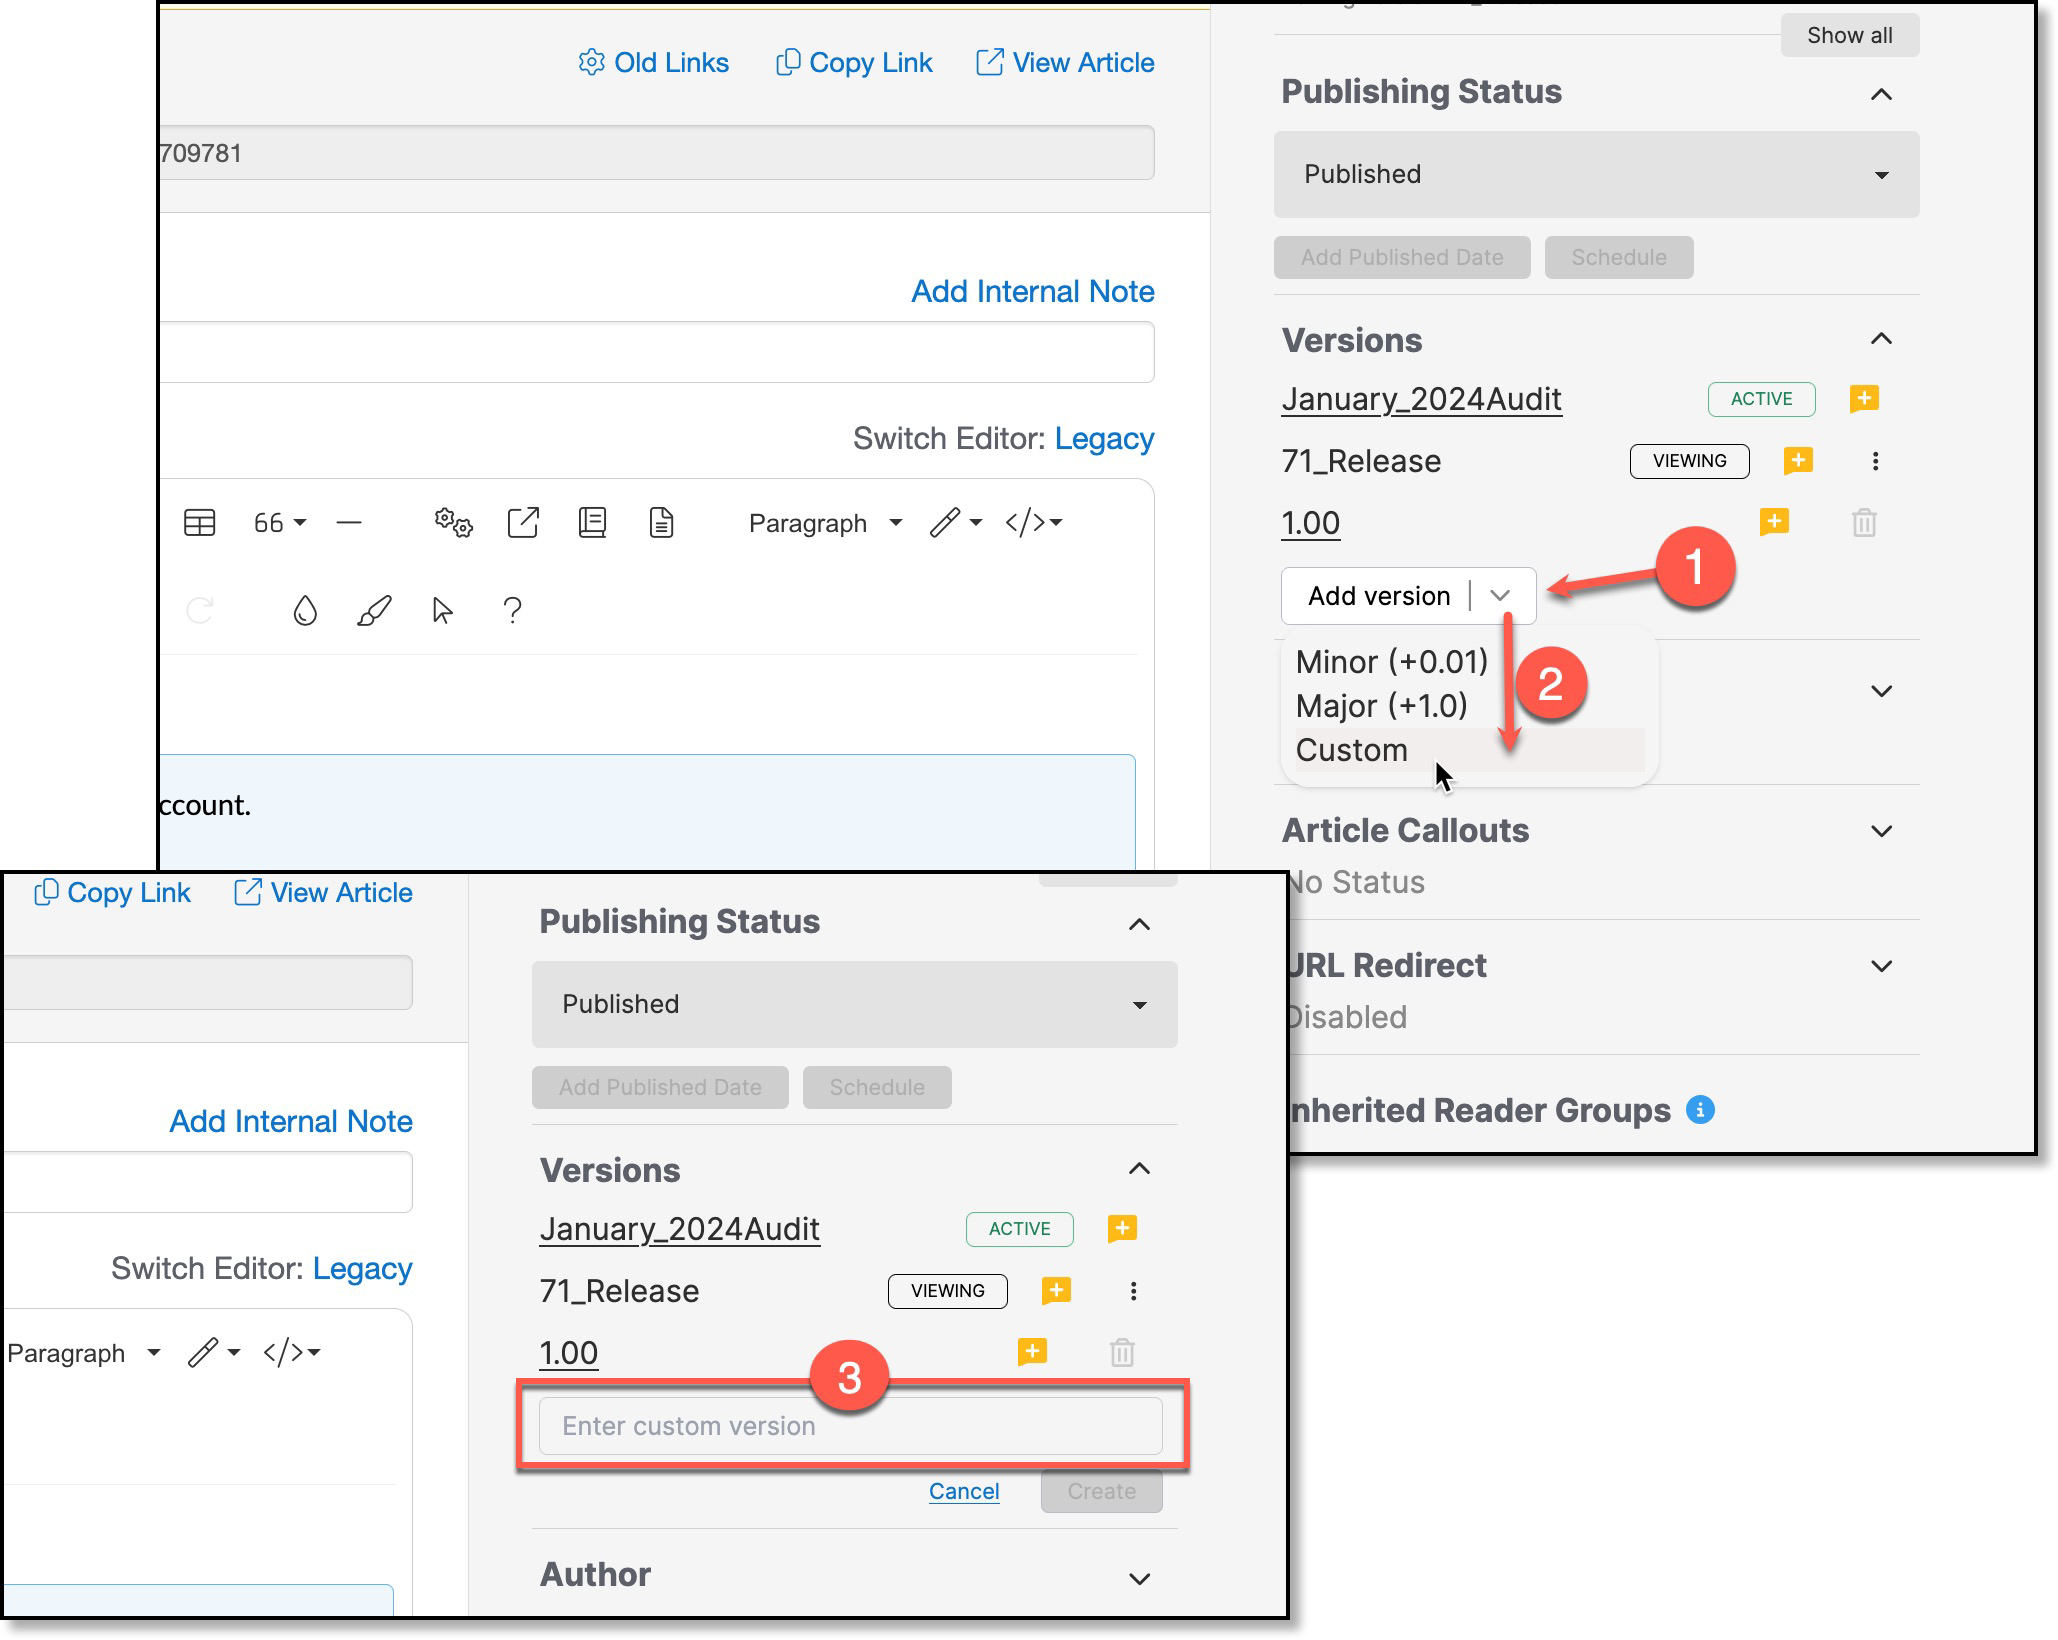Click the water drop icon in toolbar
The width and height of the screenshot is (2058, 1640).
[305, 610]
